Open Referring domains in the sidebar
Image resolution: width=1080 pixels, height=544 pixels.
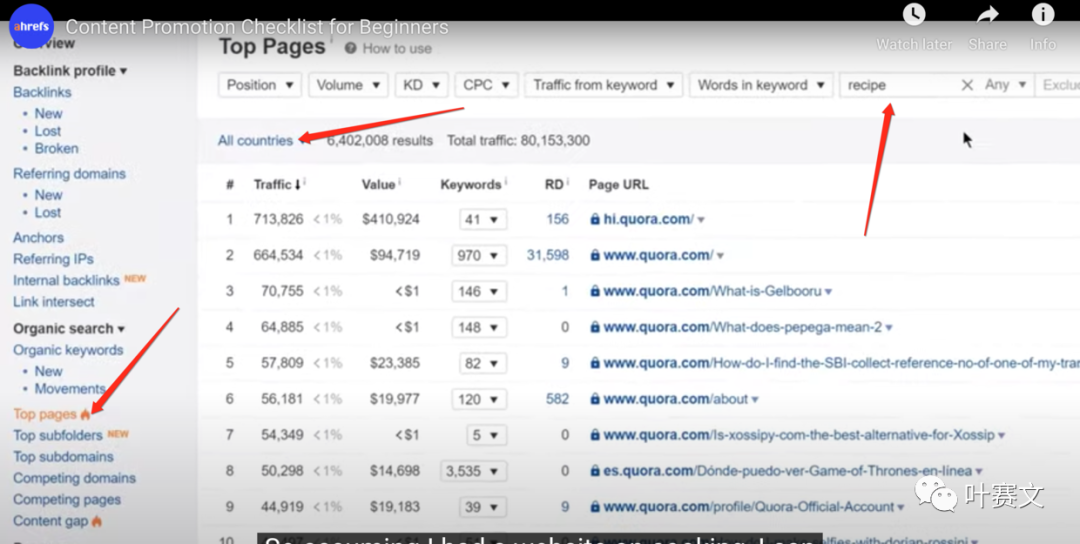coord(70,174)
